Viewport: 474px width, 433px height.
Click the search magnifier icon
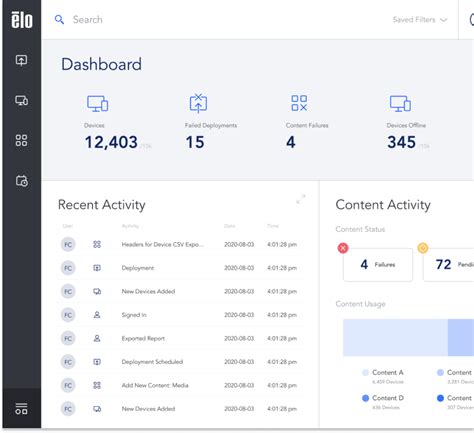(59, 20)
